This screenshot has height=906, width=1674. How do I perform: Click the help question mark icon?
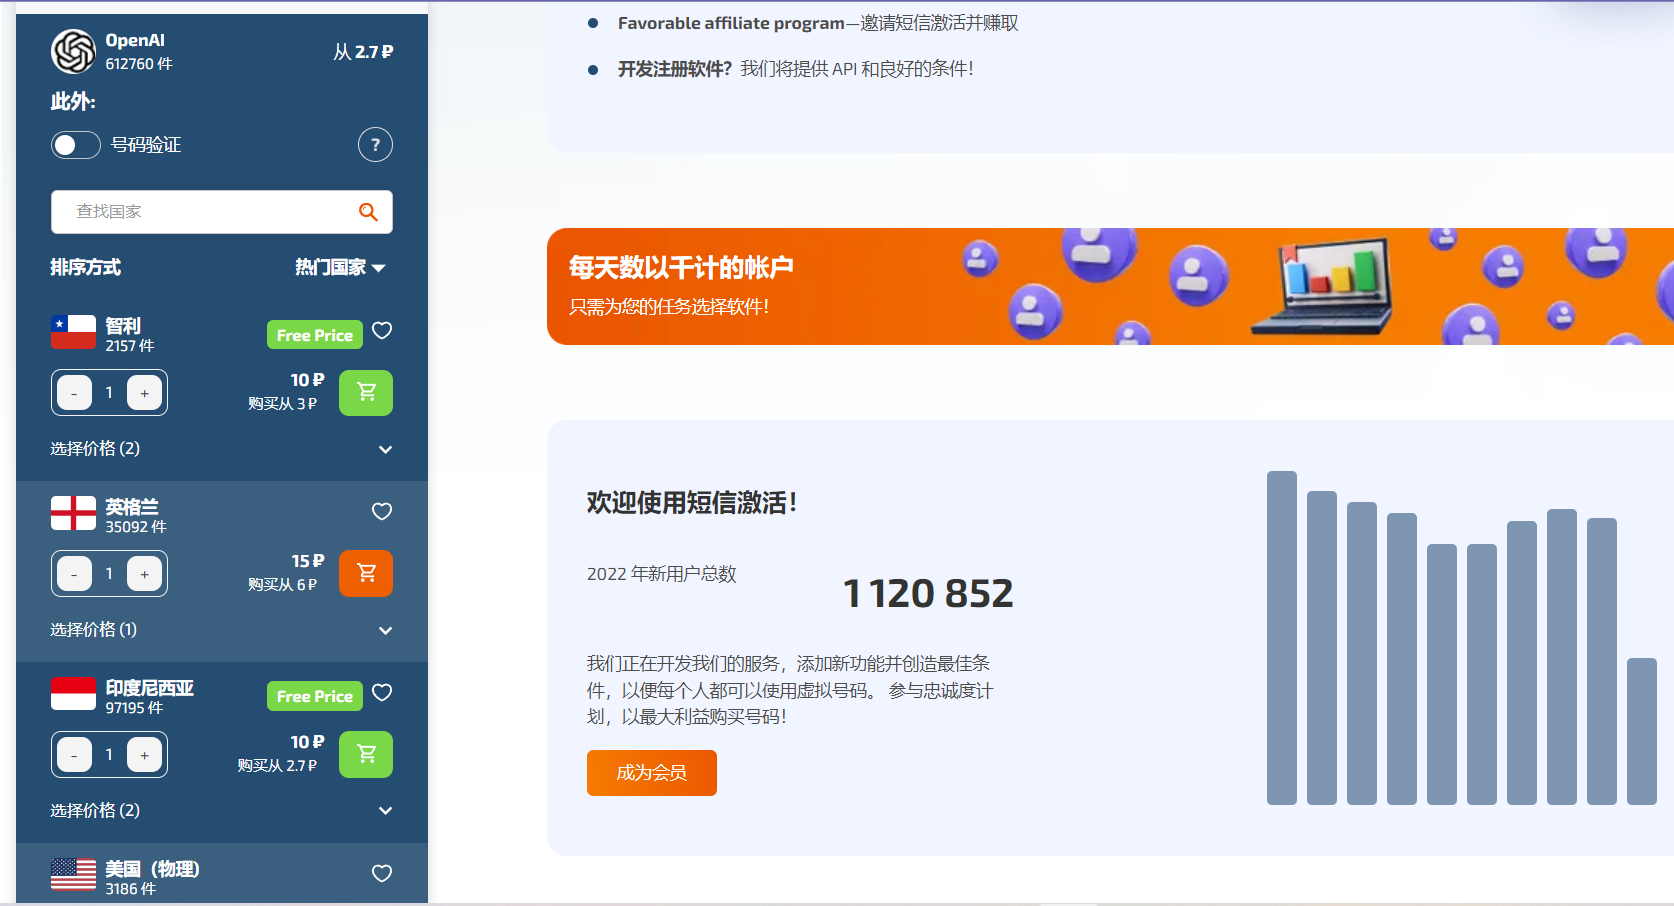[375, 145]
